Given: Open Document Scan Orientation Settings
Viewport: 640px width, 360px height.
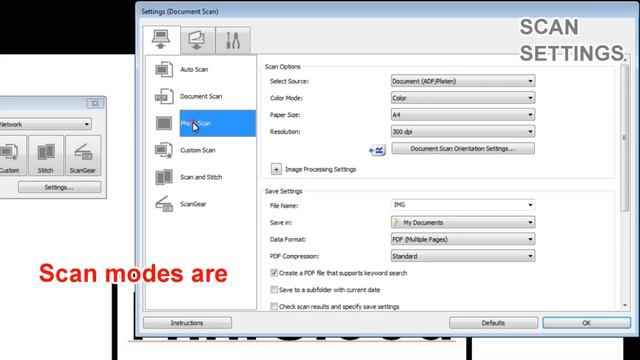Looking at the screenshot, I should (463, 149).
